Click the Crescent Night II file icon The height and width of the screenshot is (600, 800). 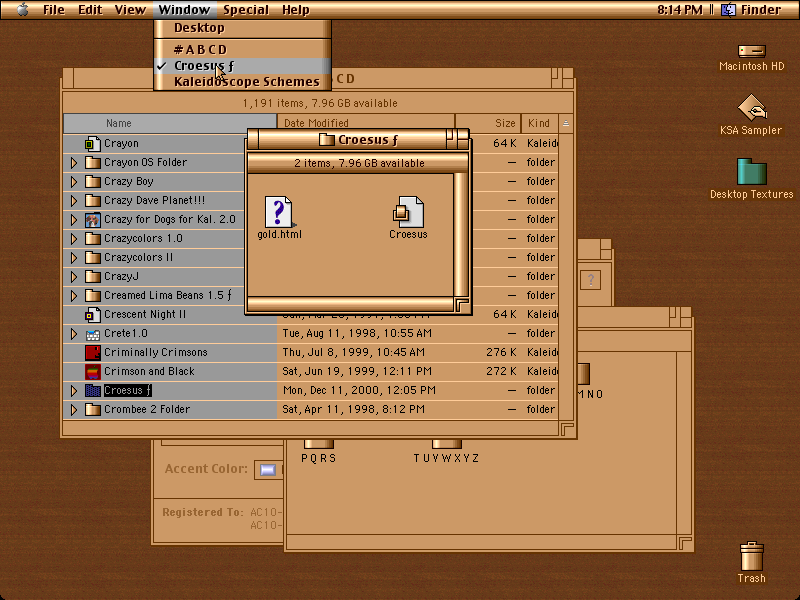(x=92, y=315)
